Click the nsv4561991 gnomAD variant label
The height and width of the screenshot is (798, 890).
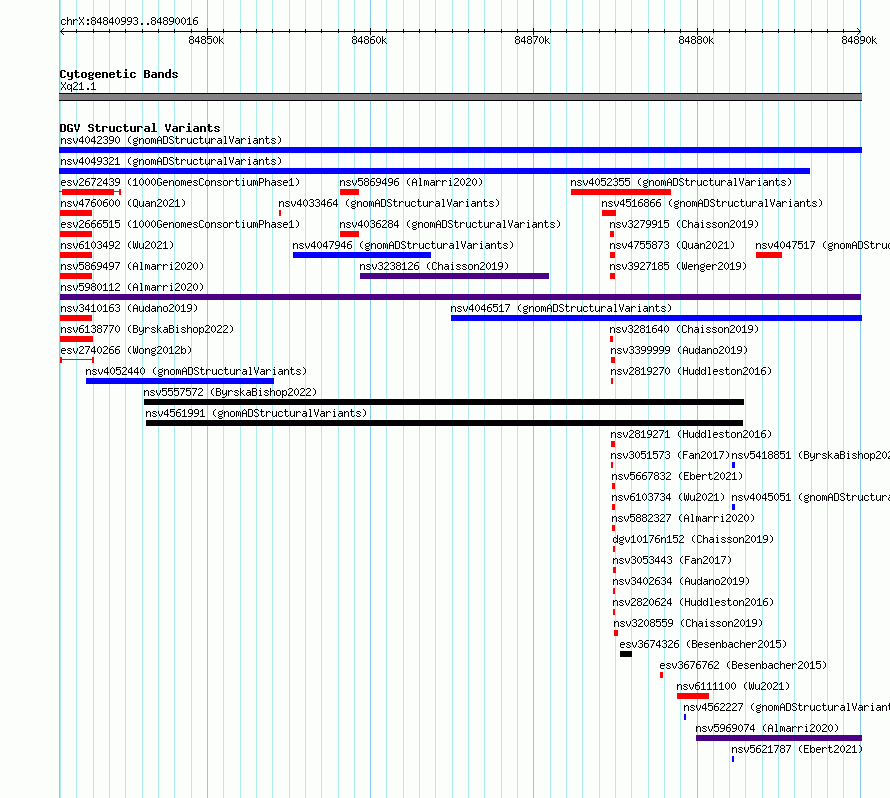coord(256,413)
